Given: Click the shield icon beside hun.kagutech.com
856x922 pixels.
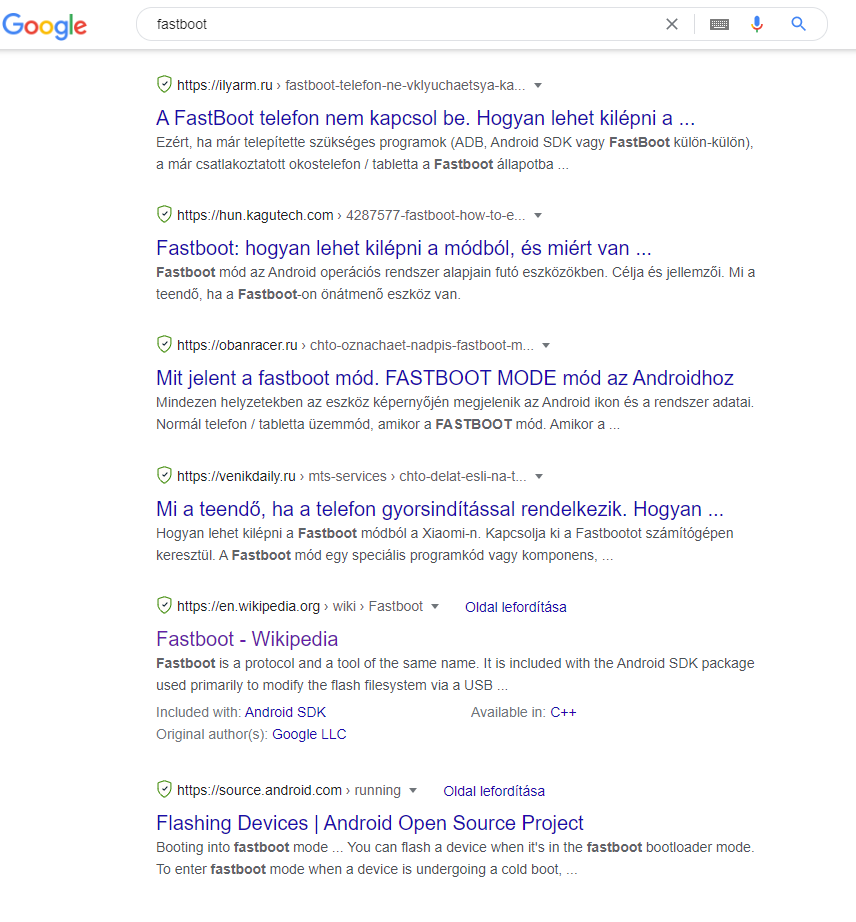Looking at the screenshot, I should pos(164,214).
